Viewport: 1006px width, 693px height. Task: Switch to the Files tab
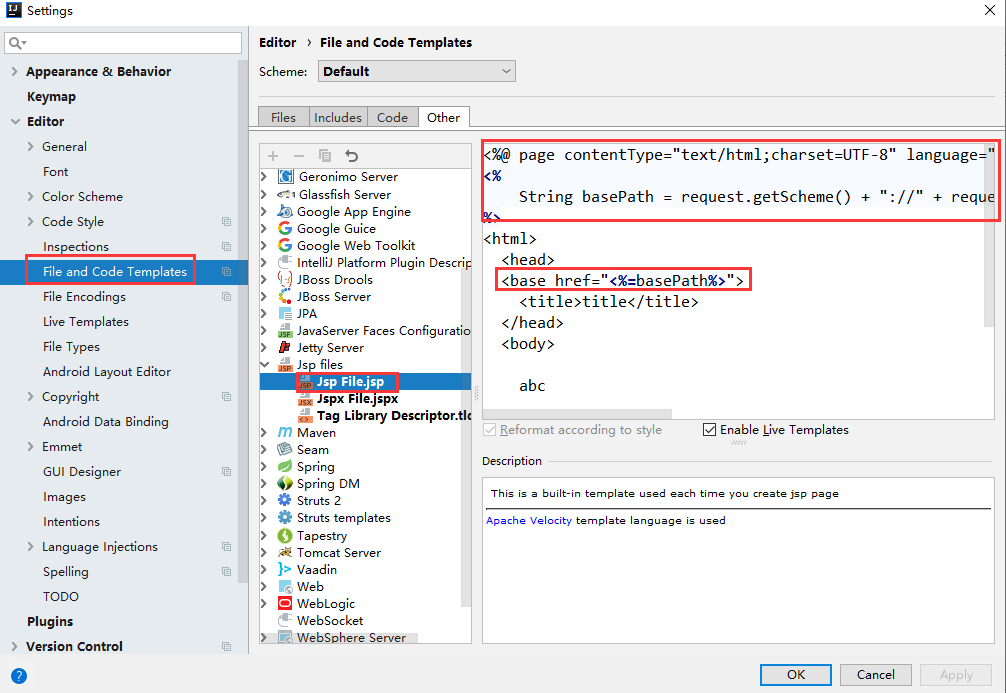tap(283, 118)
